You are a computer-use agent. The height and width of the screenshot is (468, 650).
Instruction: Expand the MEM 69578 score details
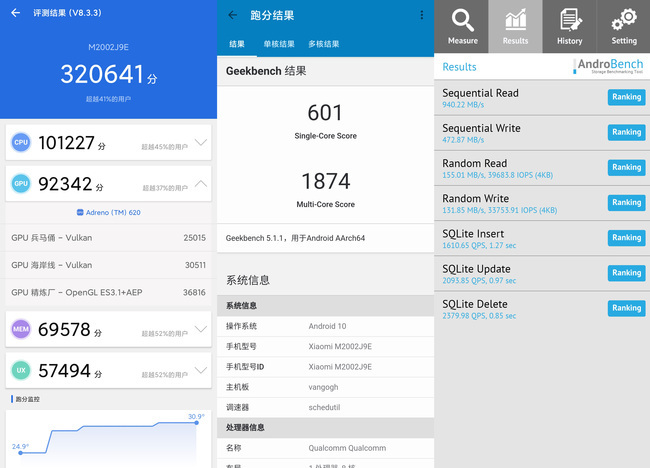point(201,329)
